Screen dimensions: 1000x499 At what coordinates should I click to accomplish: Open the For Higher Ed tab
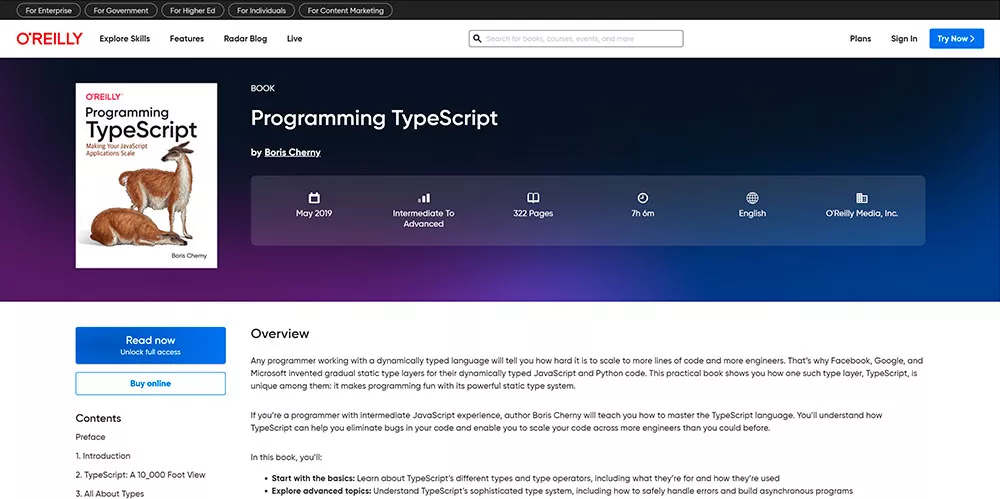point(193,10)
